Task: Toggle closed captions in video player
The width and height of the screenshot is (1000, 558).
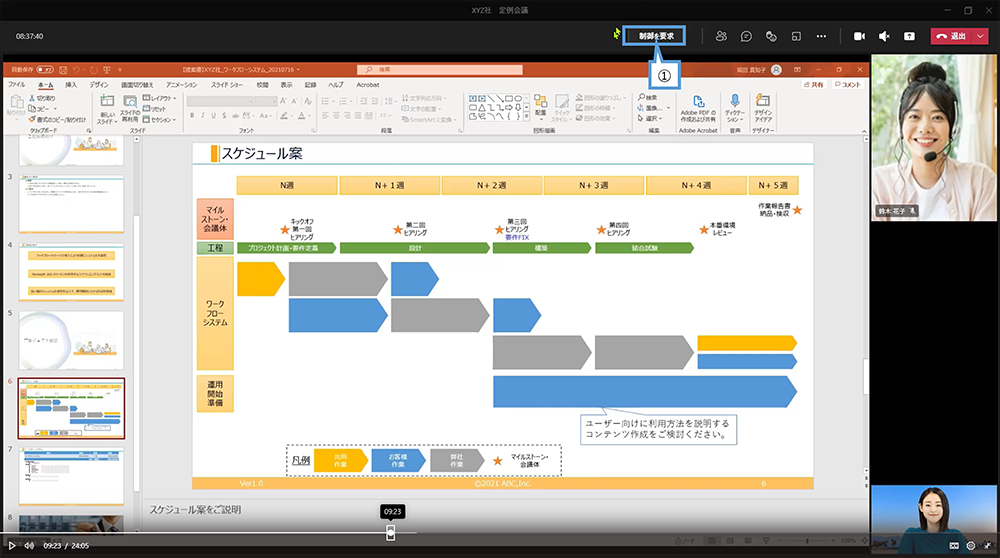Action: pos(954,546)
